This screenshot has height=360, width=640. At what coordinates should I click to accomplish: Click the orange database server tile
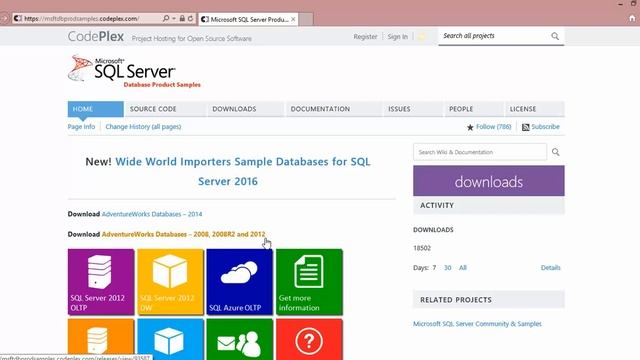coord(101,339)
